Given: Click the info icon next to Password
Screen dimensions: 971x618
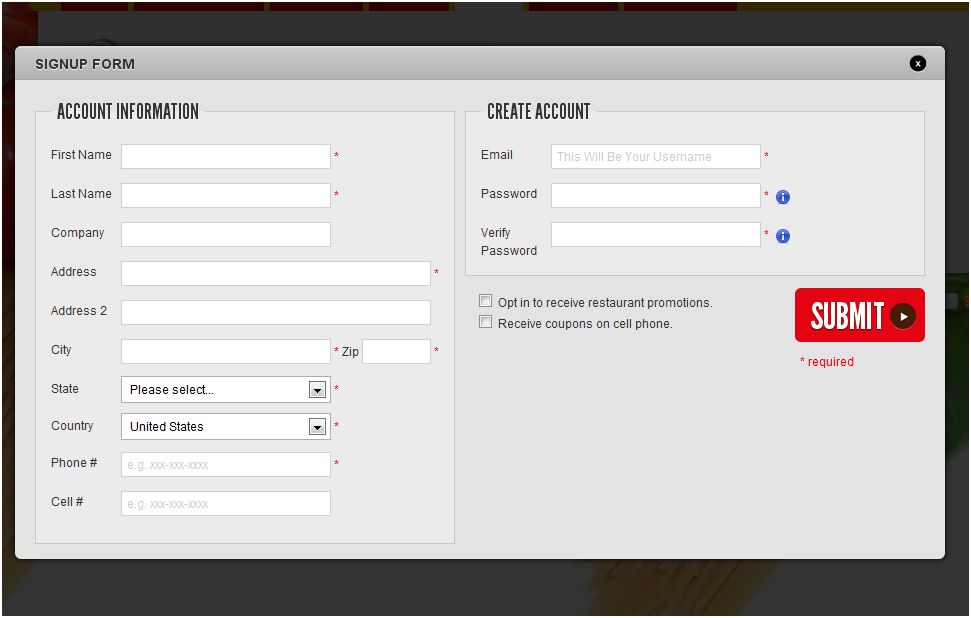Looking at the screenshot, I should 783,197.
